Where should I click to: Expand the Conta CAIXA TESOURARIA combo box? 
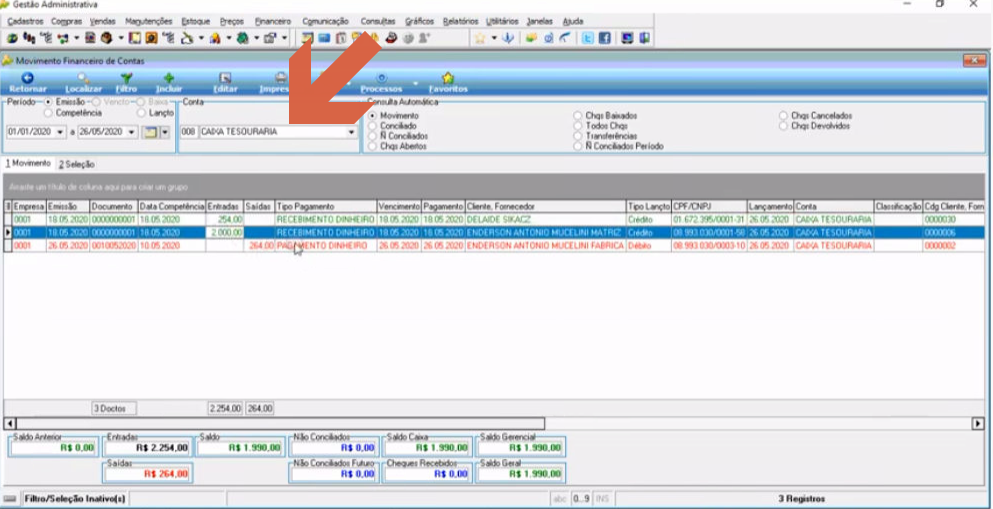click(x=351, y=132)
